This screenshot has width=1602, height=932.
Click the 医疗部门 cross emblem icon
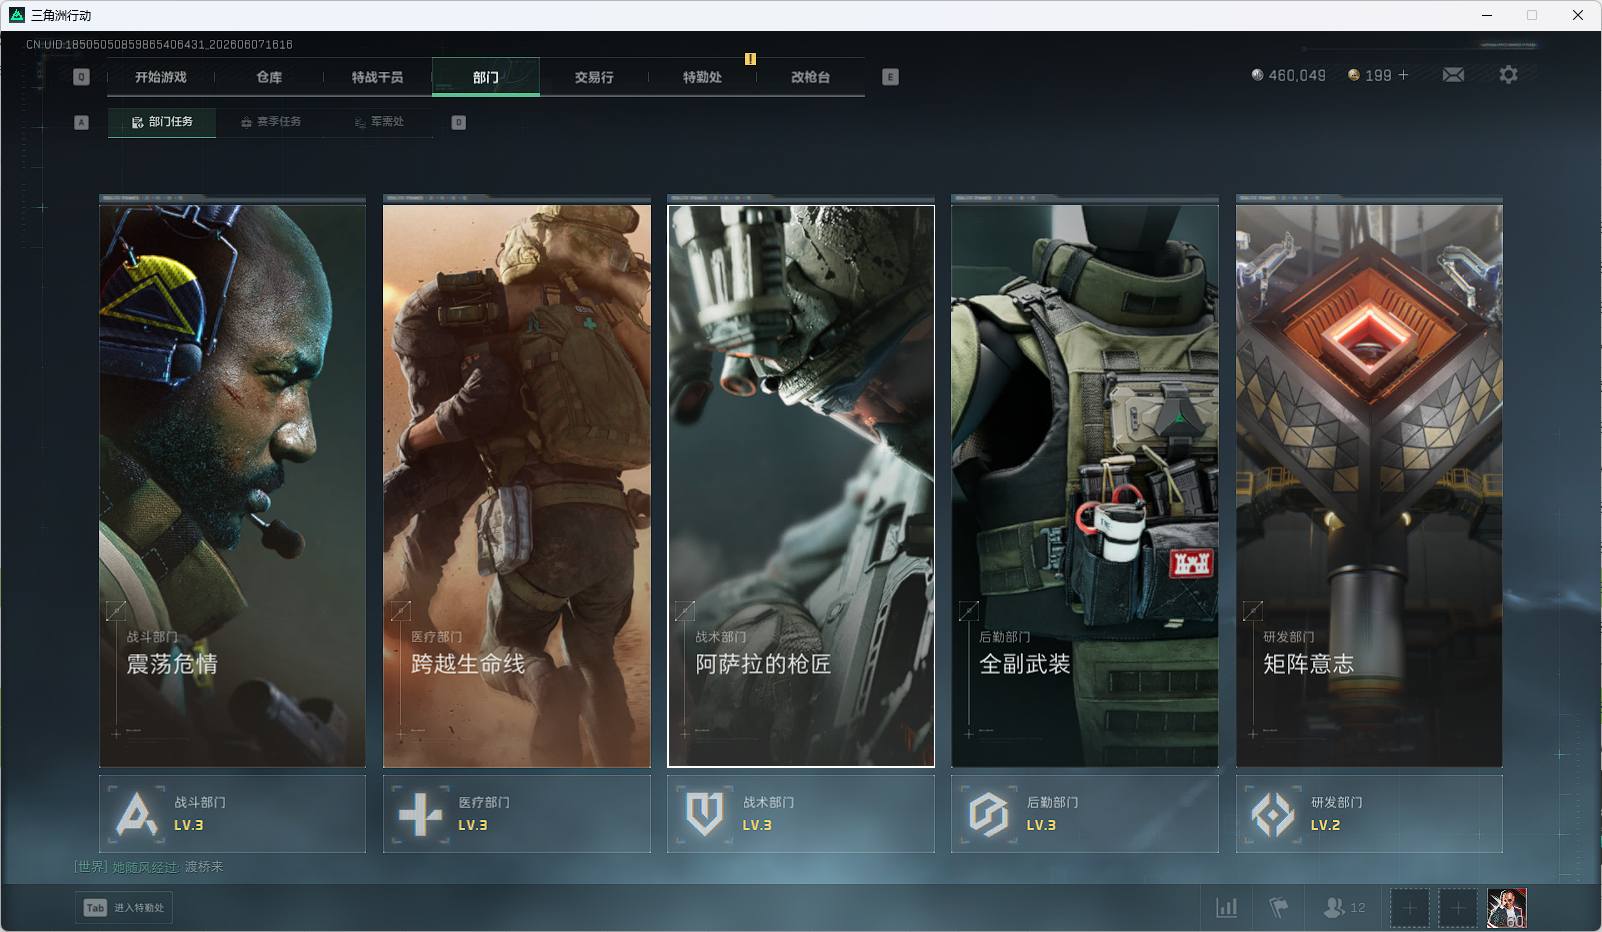tap(420, 814)
